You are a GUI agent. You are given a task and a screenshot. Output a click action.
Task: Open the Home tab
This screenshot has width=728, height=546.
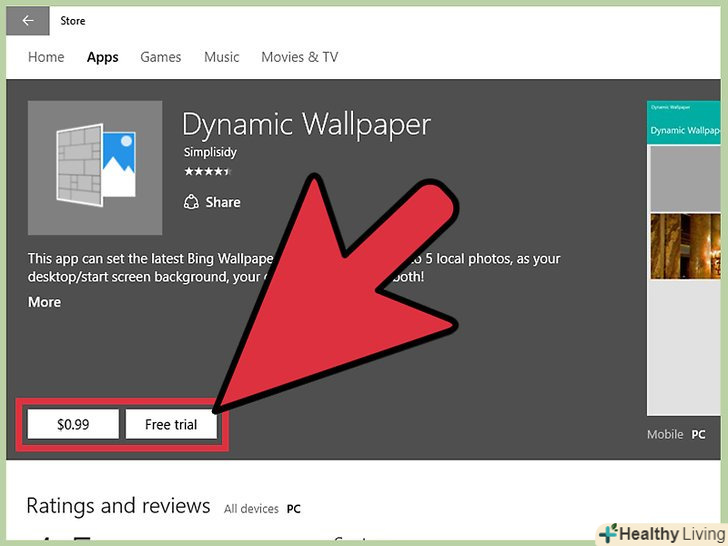[46, 57]
